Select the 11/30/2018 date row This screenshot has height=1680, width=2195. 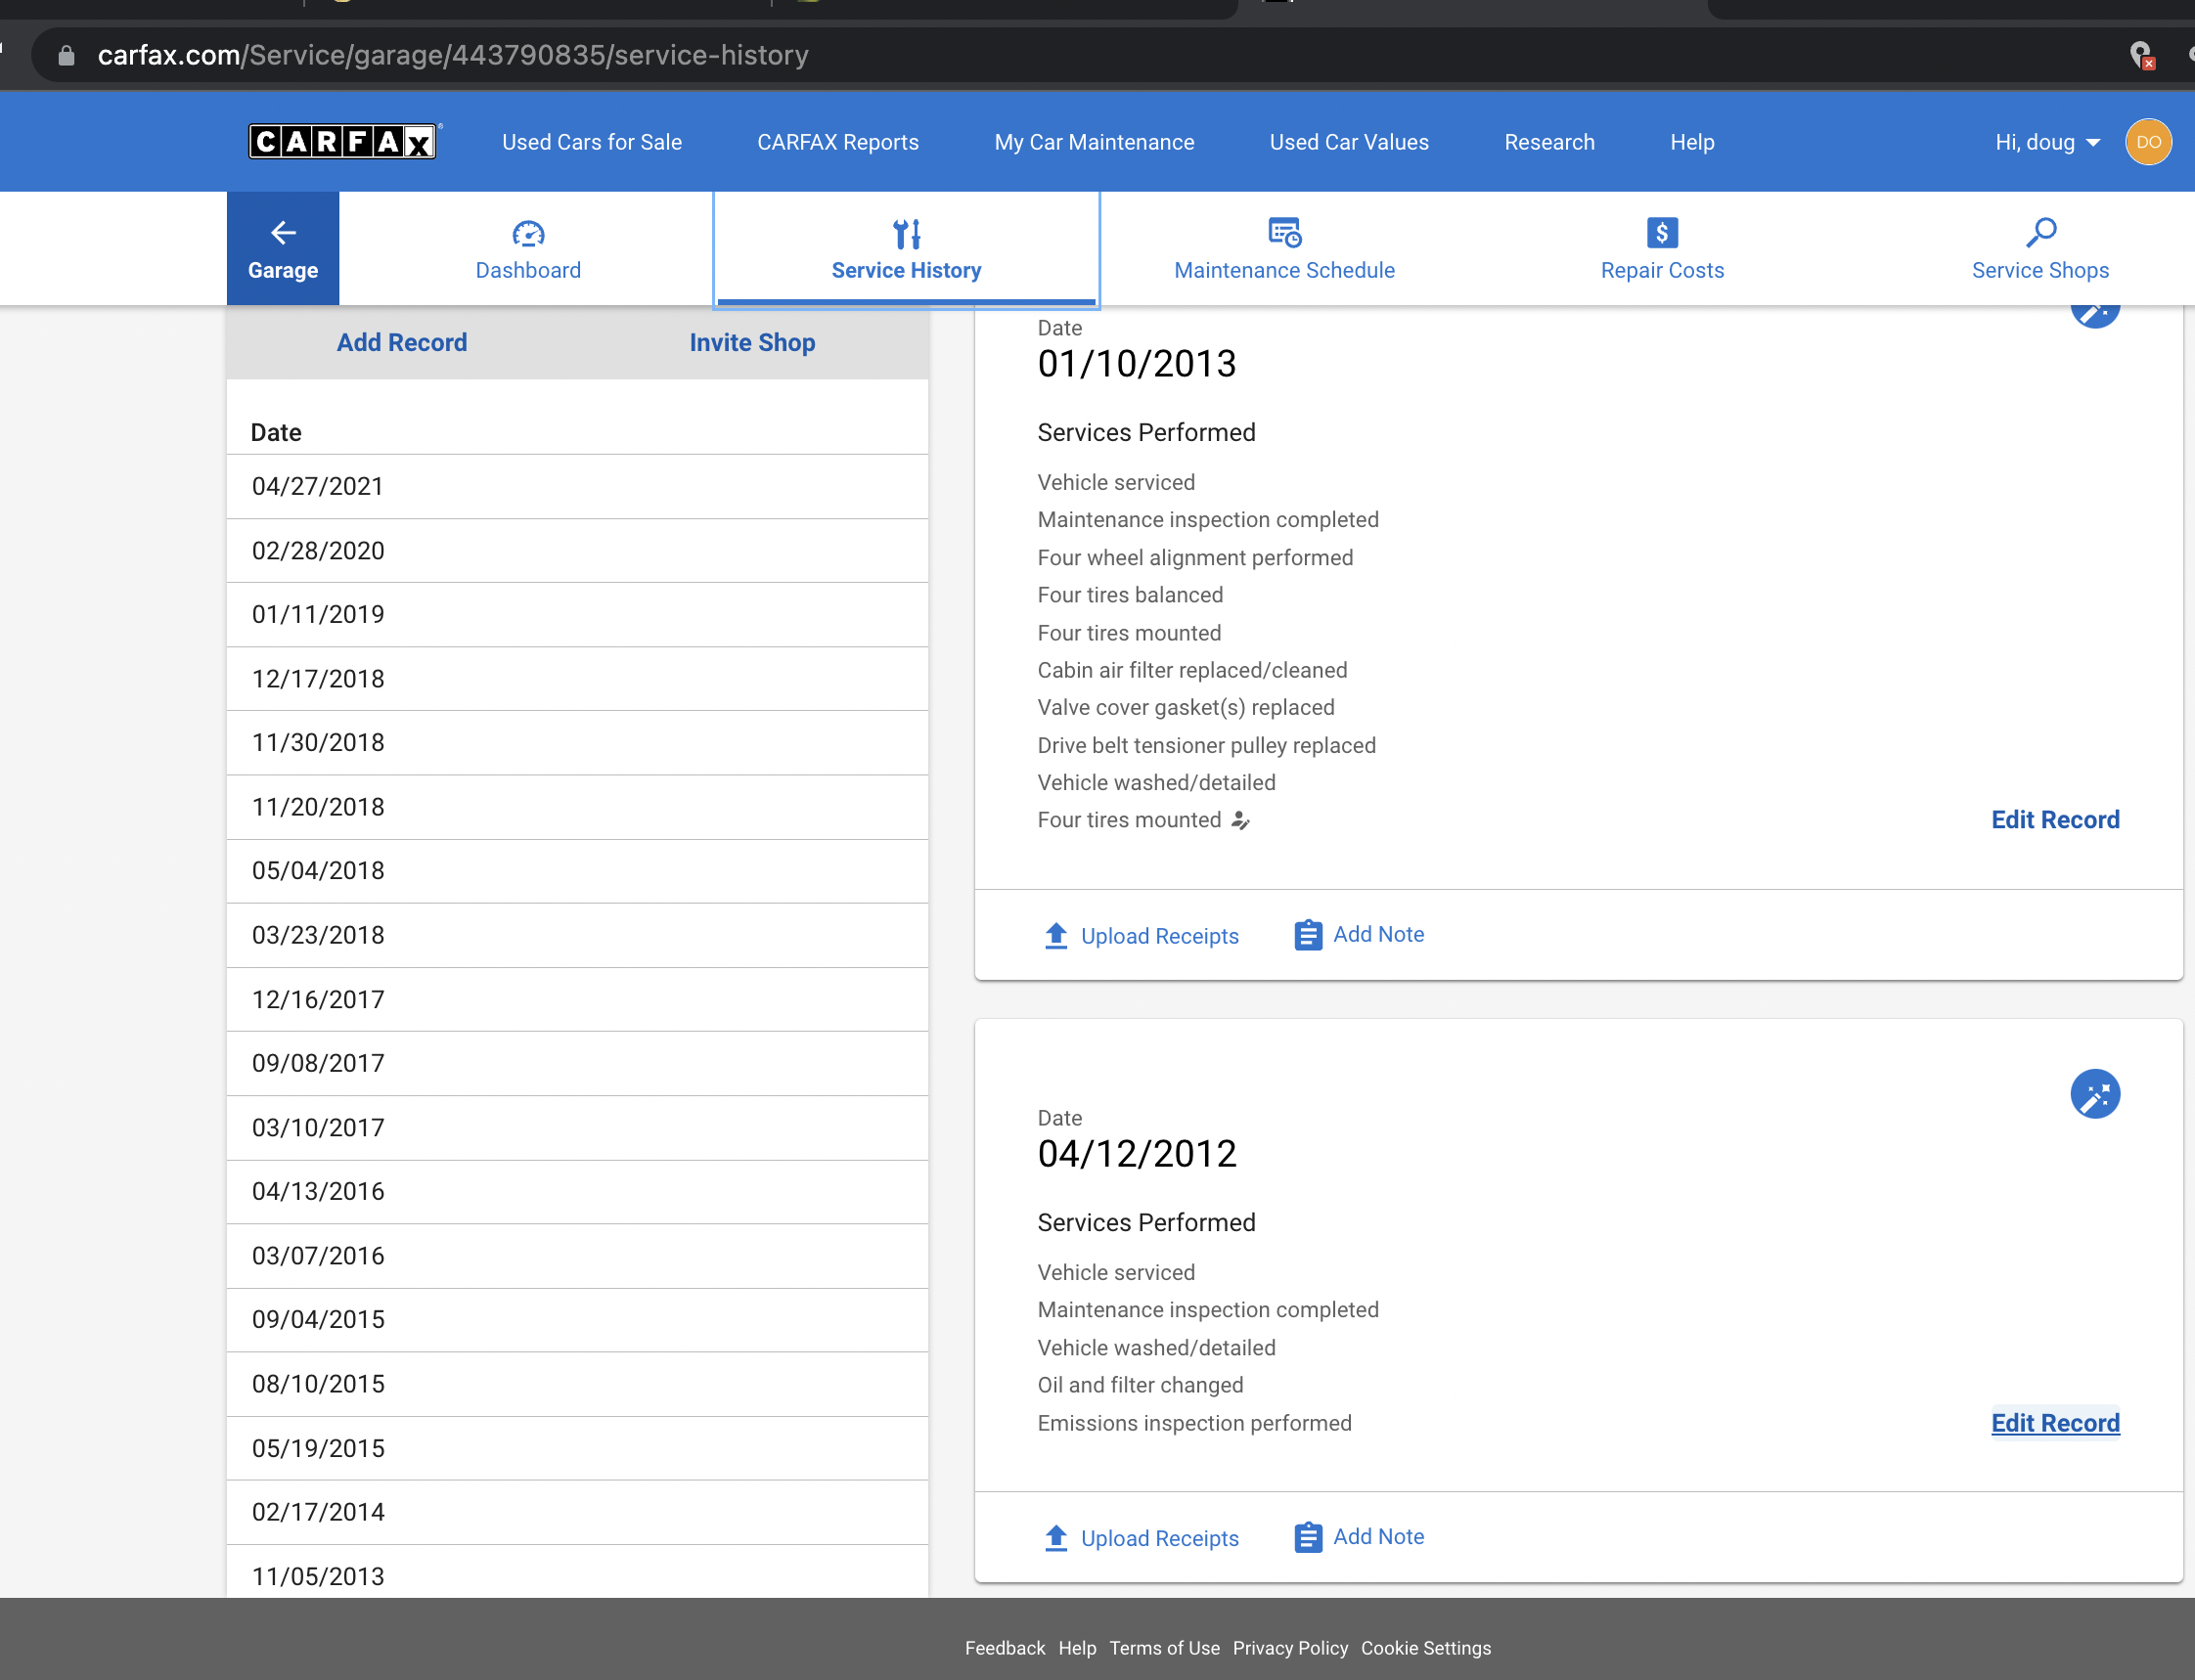coord(577,743)
